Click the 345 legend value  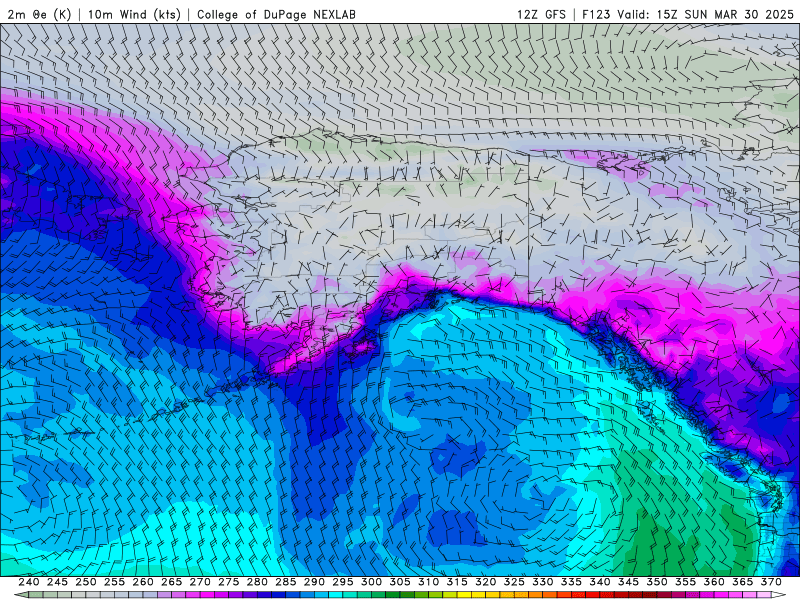(x=629, y=582)
